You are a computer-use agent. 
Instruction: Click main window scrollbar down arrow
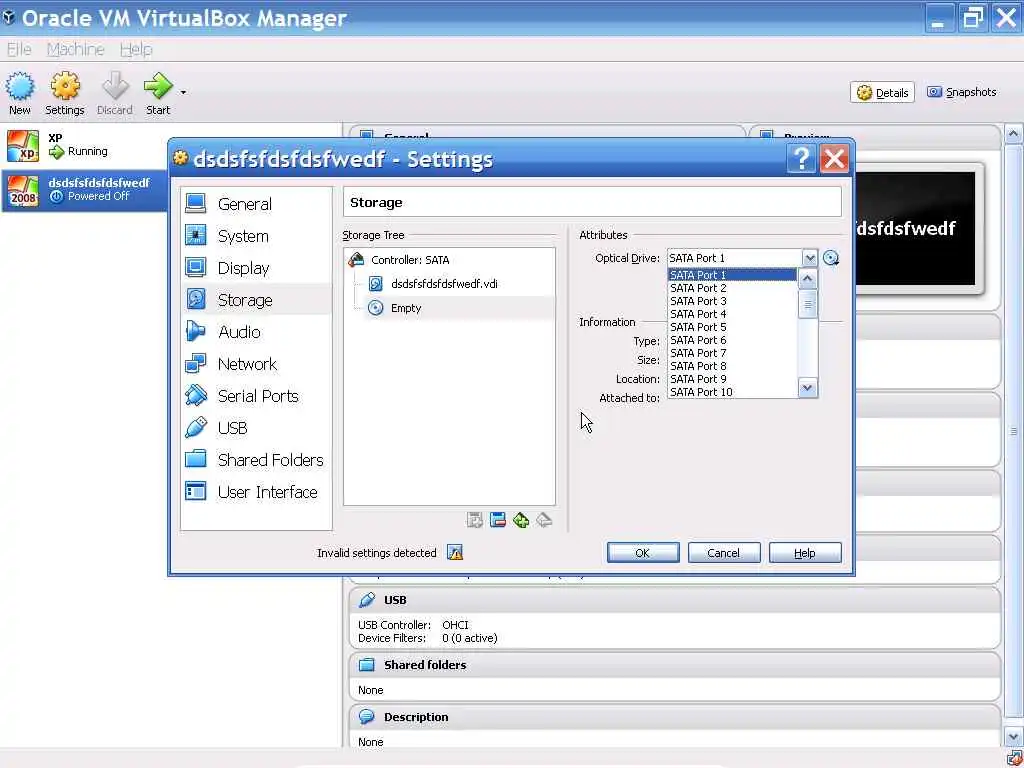pyautogui.click(x=1013, y=737)
